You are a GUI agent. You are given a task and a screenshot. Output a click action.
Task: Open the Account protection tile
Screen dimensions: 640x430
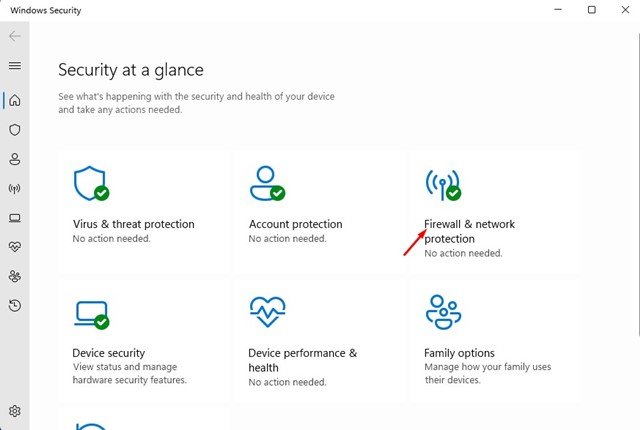coord(320,212)
